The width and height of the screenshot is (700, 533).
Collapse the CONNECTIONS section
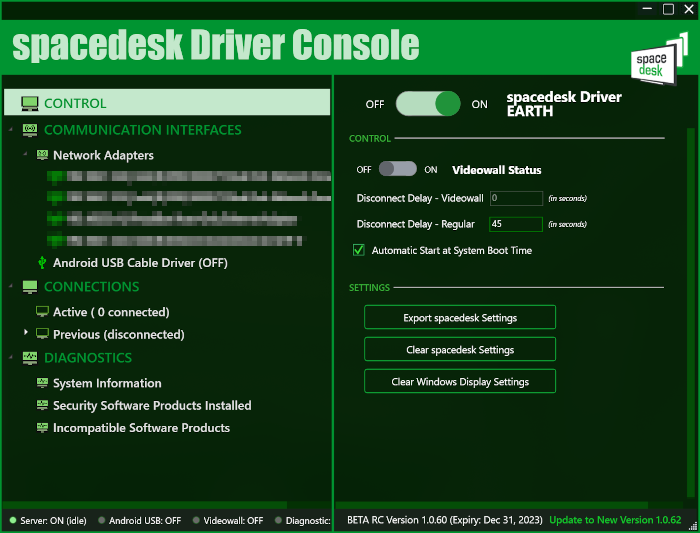click(x=11, y=286)
